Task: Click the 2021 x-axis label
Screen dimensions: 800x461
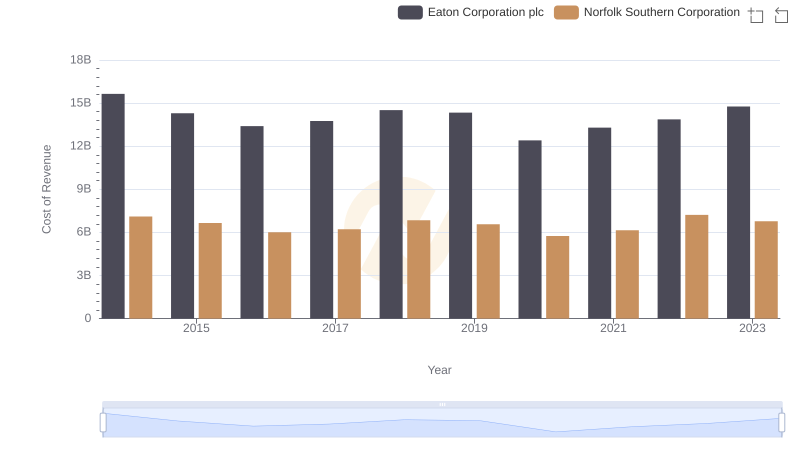Action: 613,328
